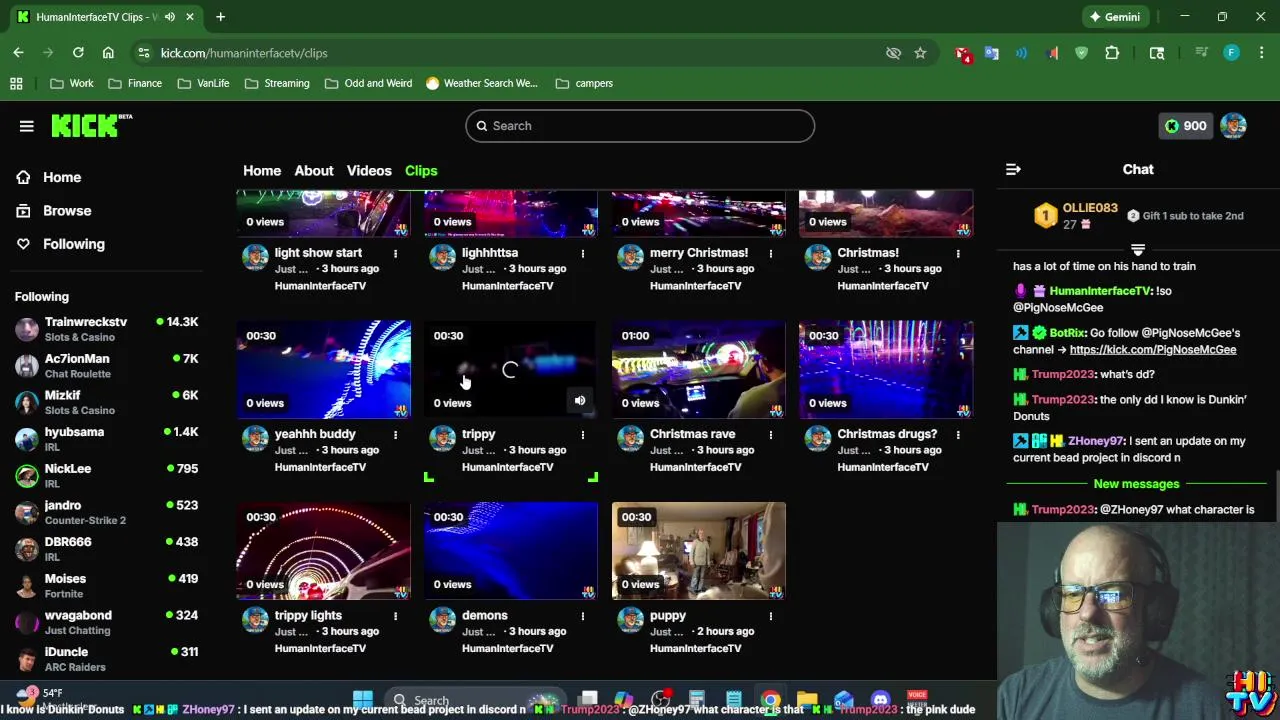
Task: Select the Clips tab
Action: (x=421, y=171)
